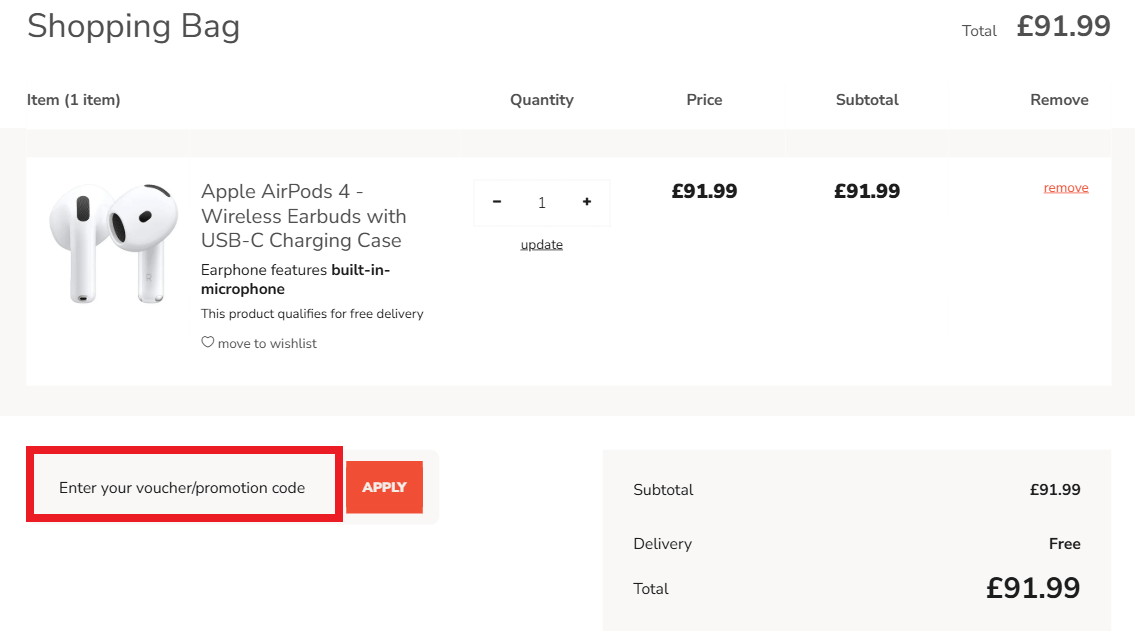This screenshot has width=1135, height=631.
Task: Click the 'Free' delivery value in summary
Action: point(1064,544)
